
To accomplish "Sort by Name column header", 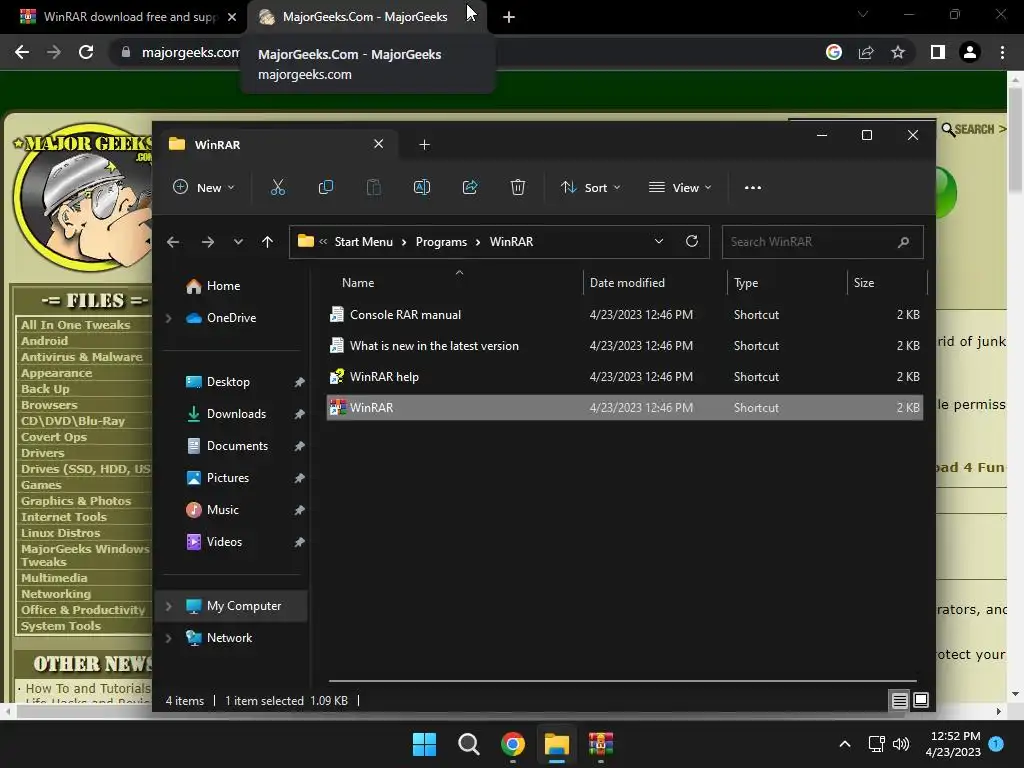I will click(x=358, y=283).
